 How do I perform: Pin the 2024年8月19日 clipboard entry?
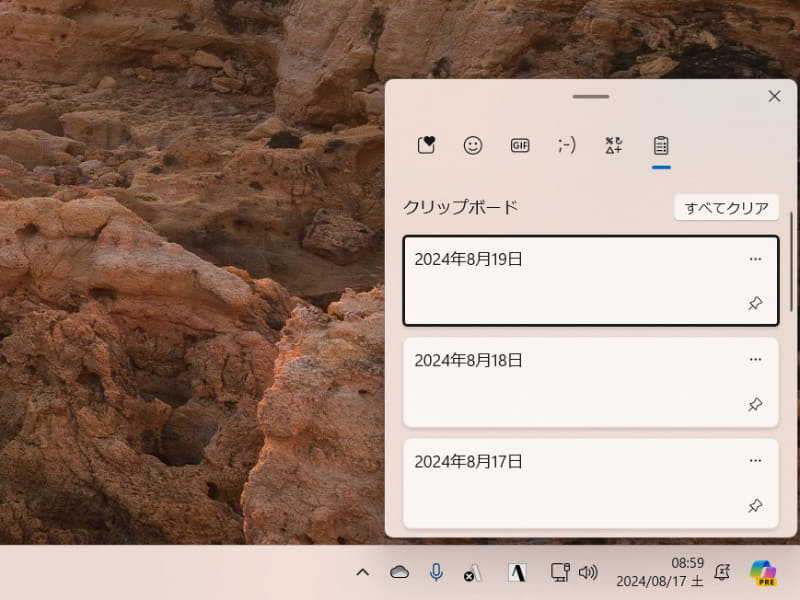coord(756,304)
